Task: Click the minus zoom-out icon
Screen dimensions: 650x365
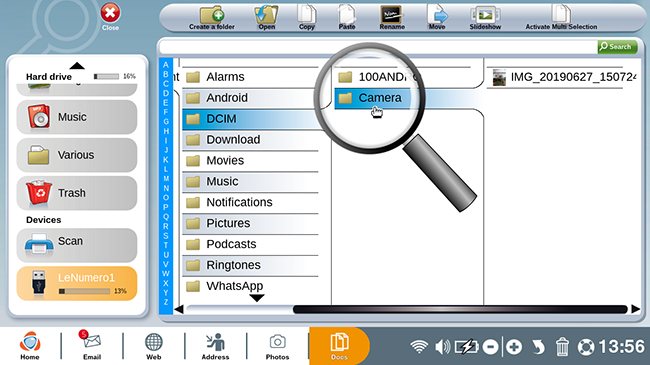Action: [x=490, y=347]
